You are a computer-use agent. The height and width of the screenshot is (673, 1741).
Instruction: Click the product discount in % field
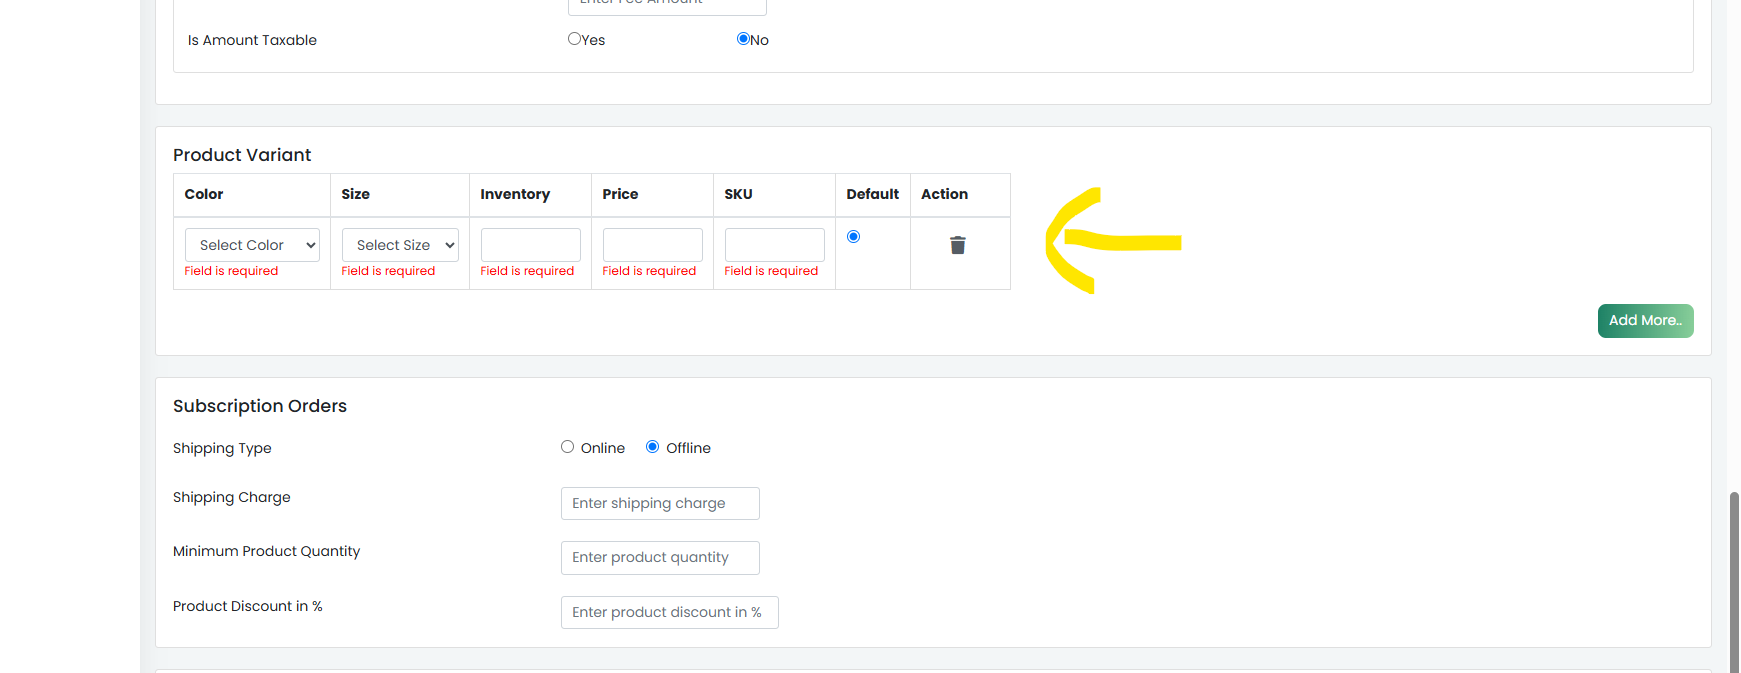pos(670,612)
